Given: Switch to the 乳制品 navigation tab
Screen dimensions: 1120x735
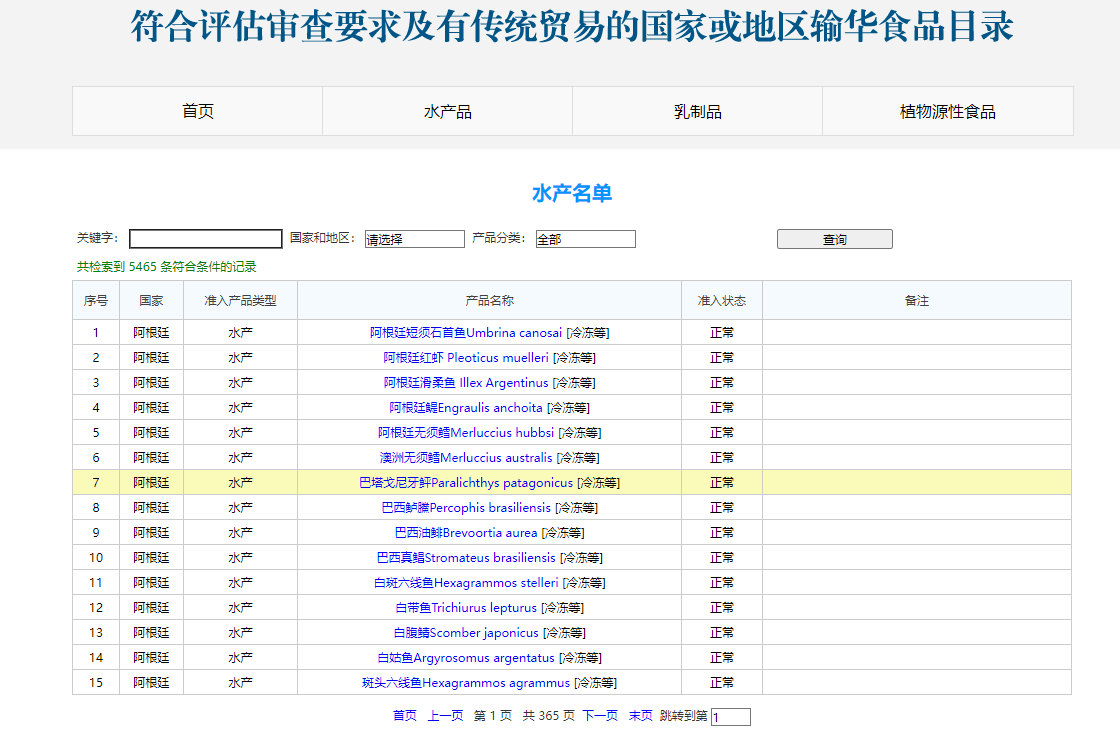Looking at the screenshot, I should tap(697, 111).
